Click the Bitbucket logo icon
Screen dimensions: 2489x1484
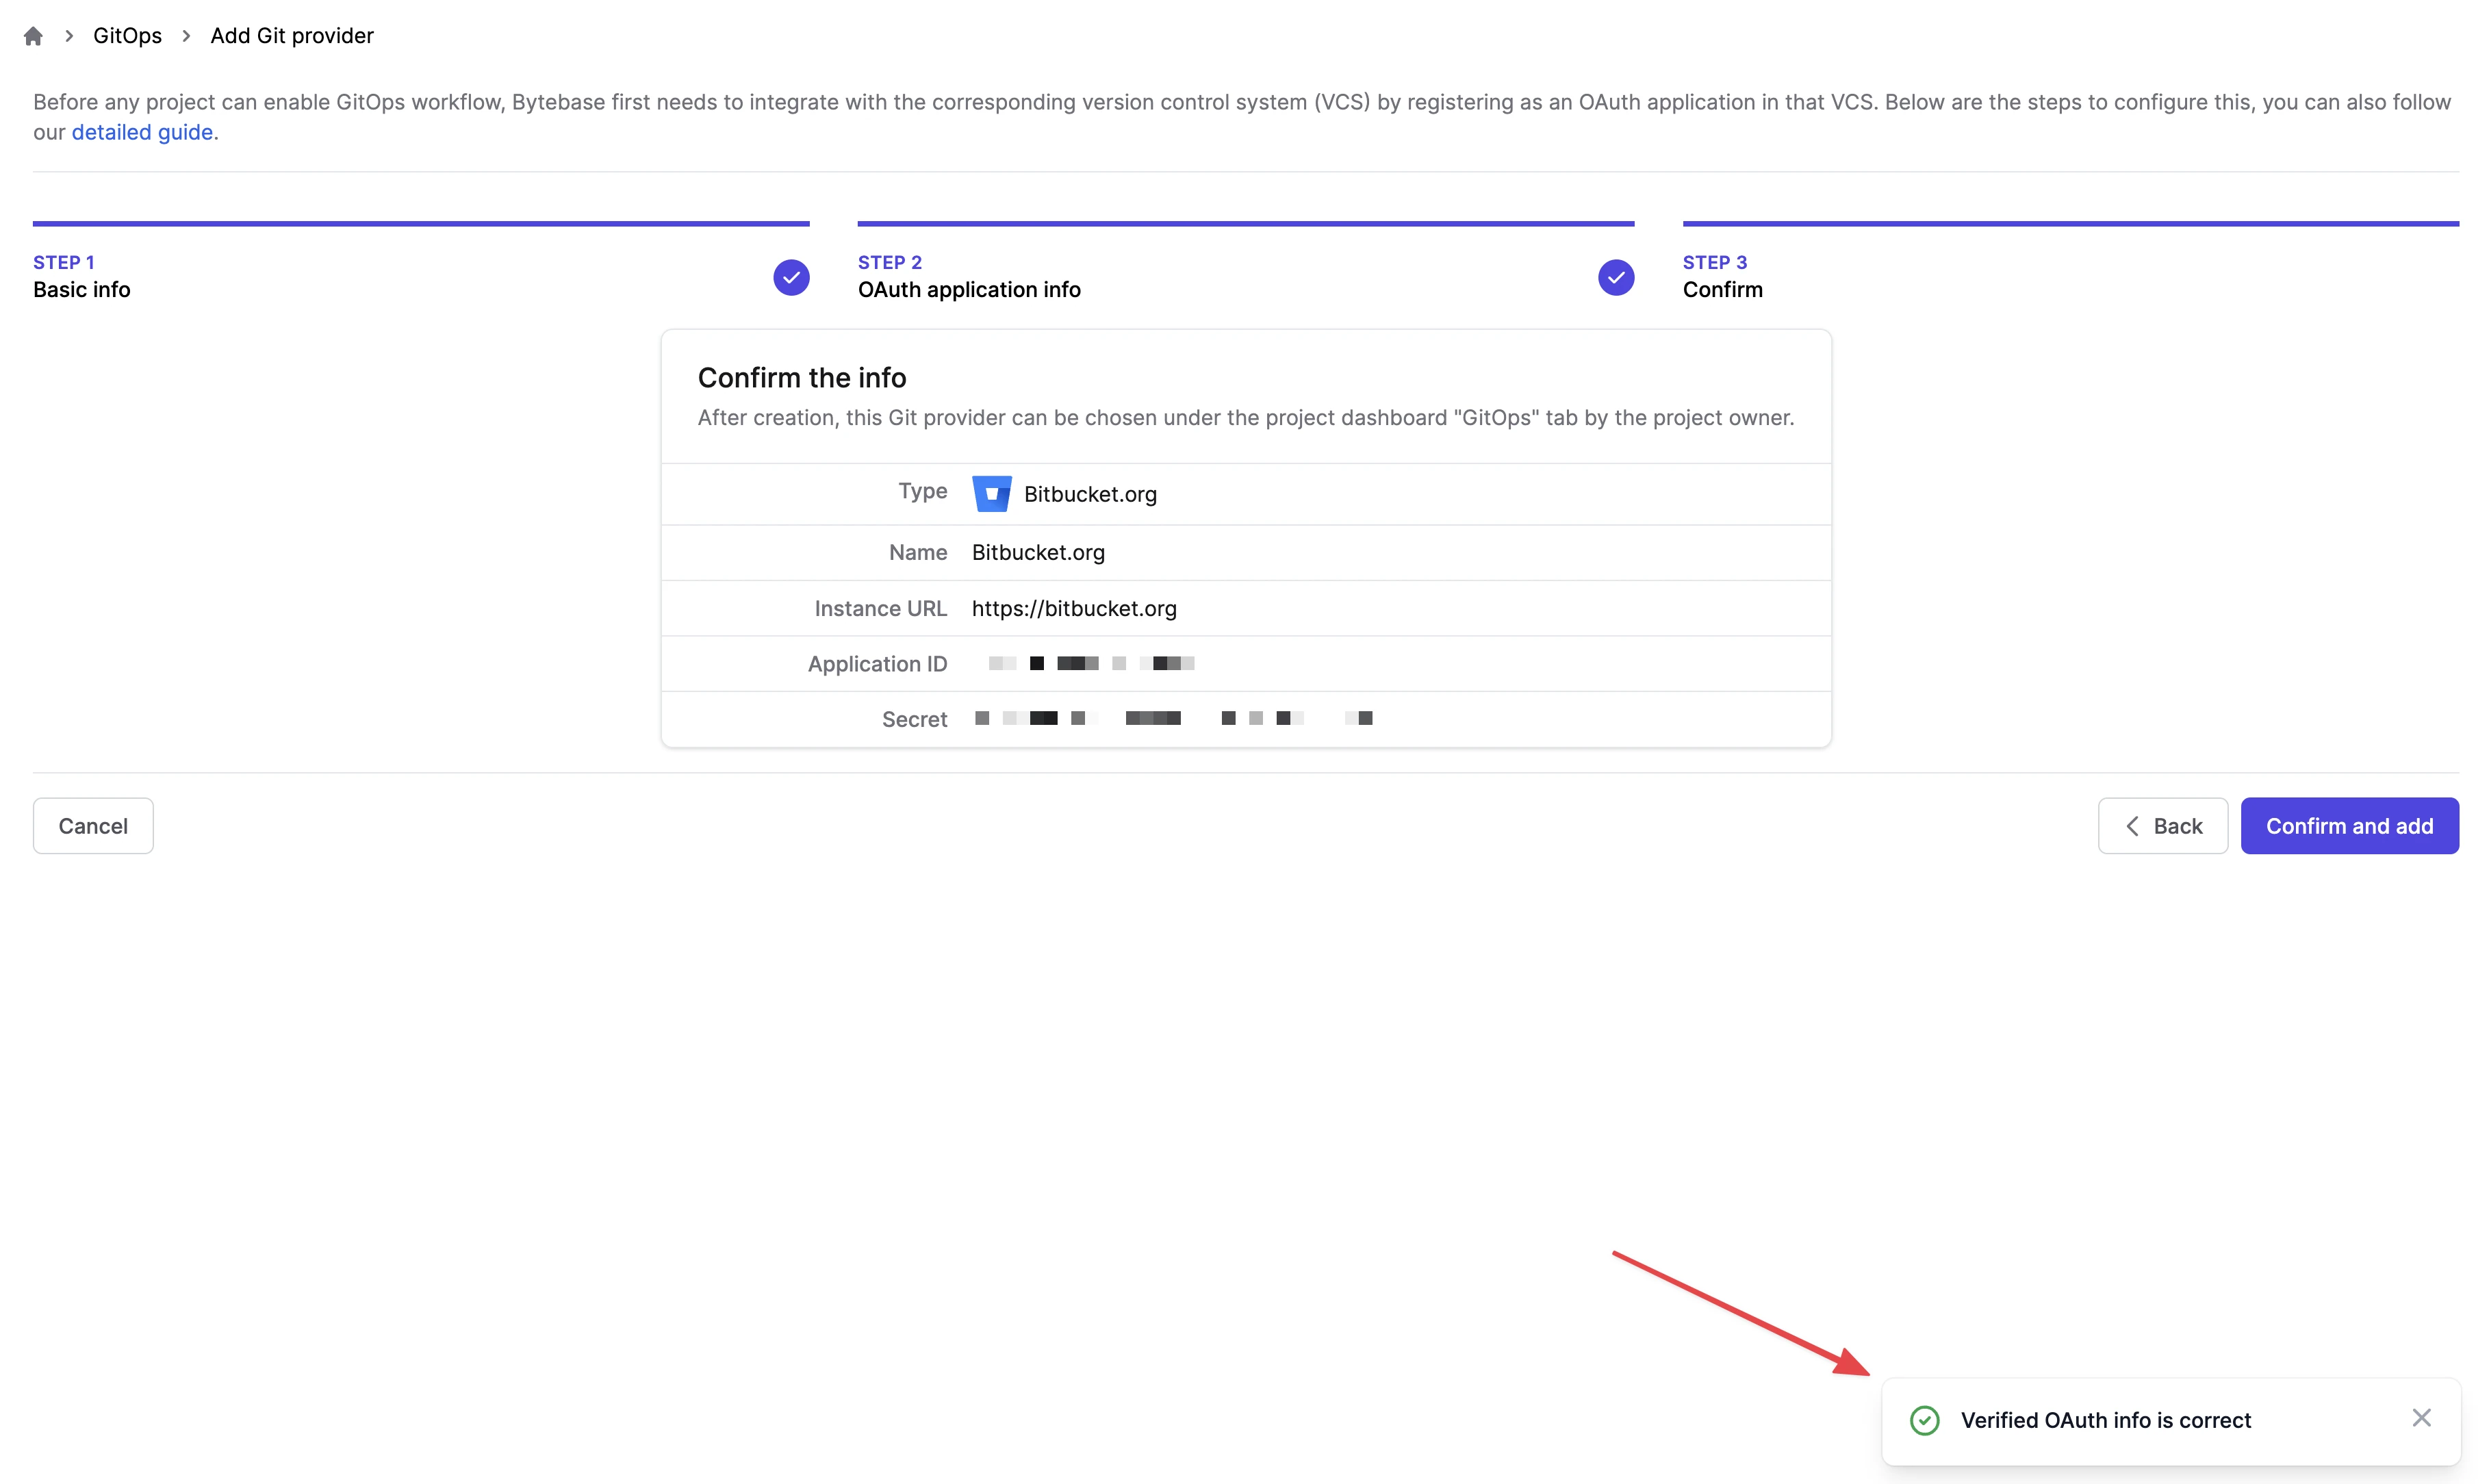pyautogui.click(x=991, y=493)
